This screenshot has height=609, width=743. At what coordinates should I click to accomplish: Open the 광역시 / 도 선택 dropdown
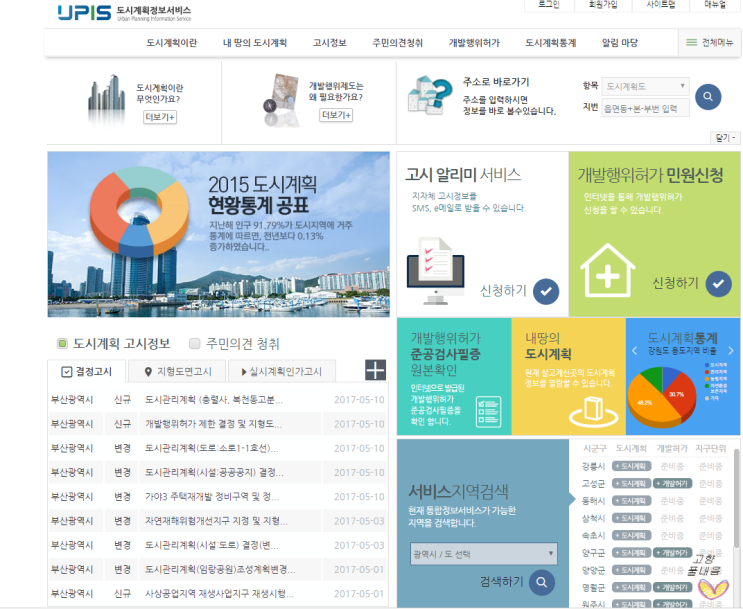484,554
